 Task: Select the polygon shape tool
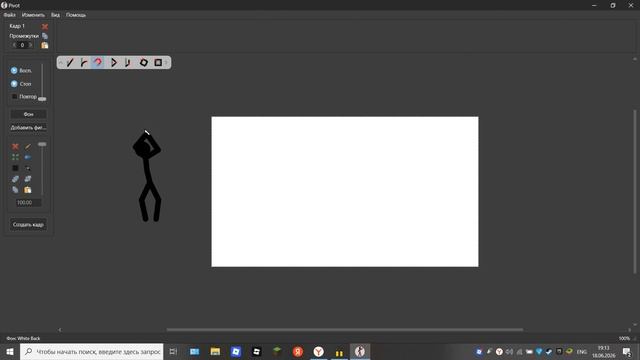(143, 62)
